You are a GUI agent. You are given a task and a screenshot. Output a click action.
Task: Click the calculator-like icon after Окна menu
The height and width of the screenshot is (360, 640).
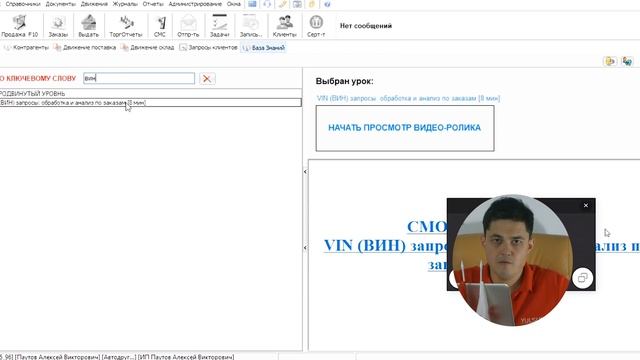[x=252, y=4]
